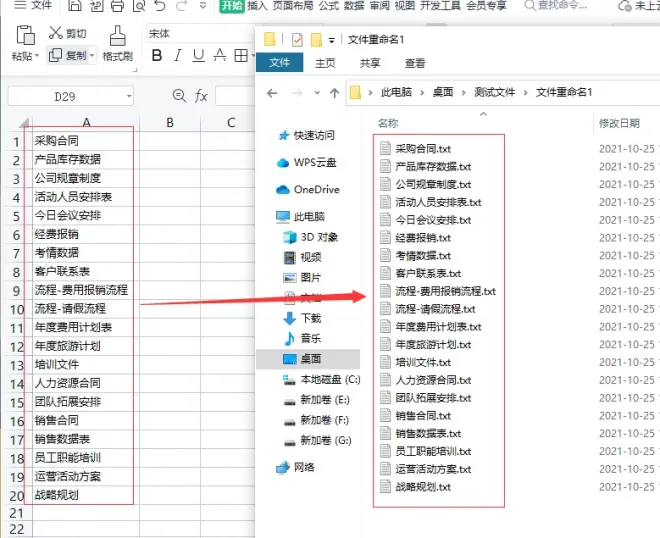
Task: Open the Paste (粘贴) dropdown arrow
Action: pyautogui.click(x=37, y=56)
